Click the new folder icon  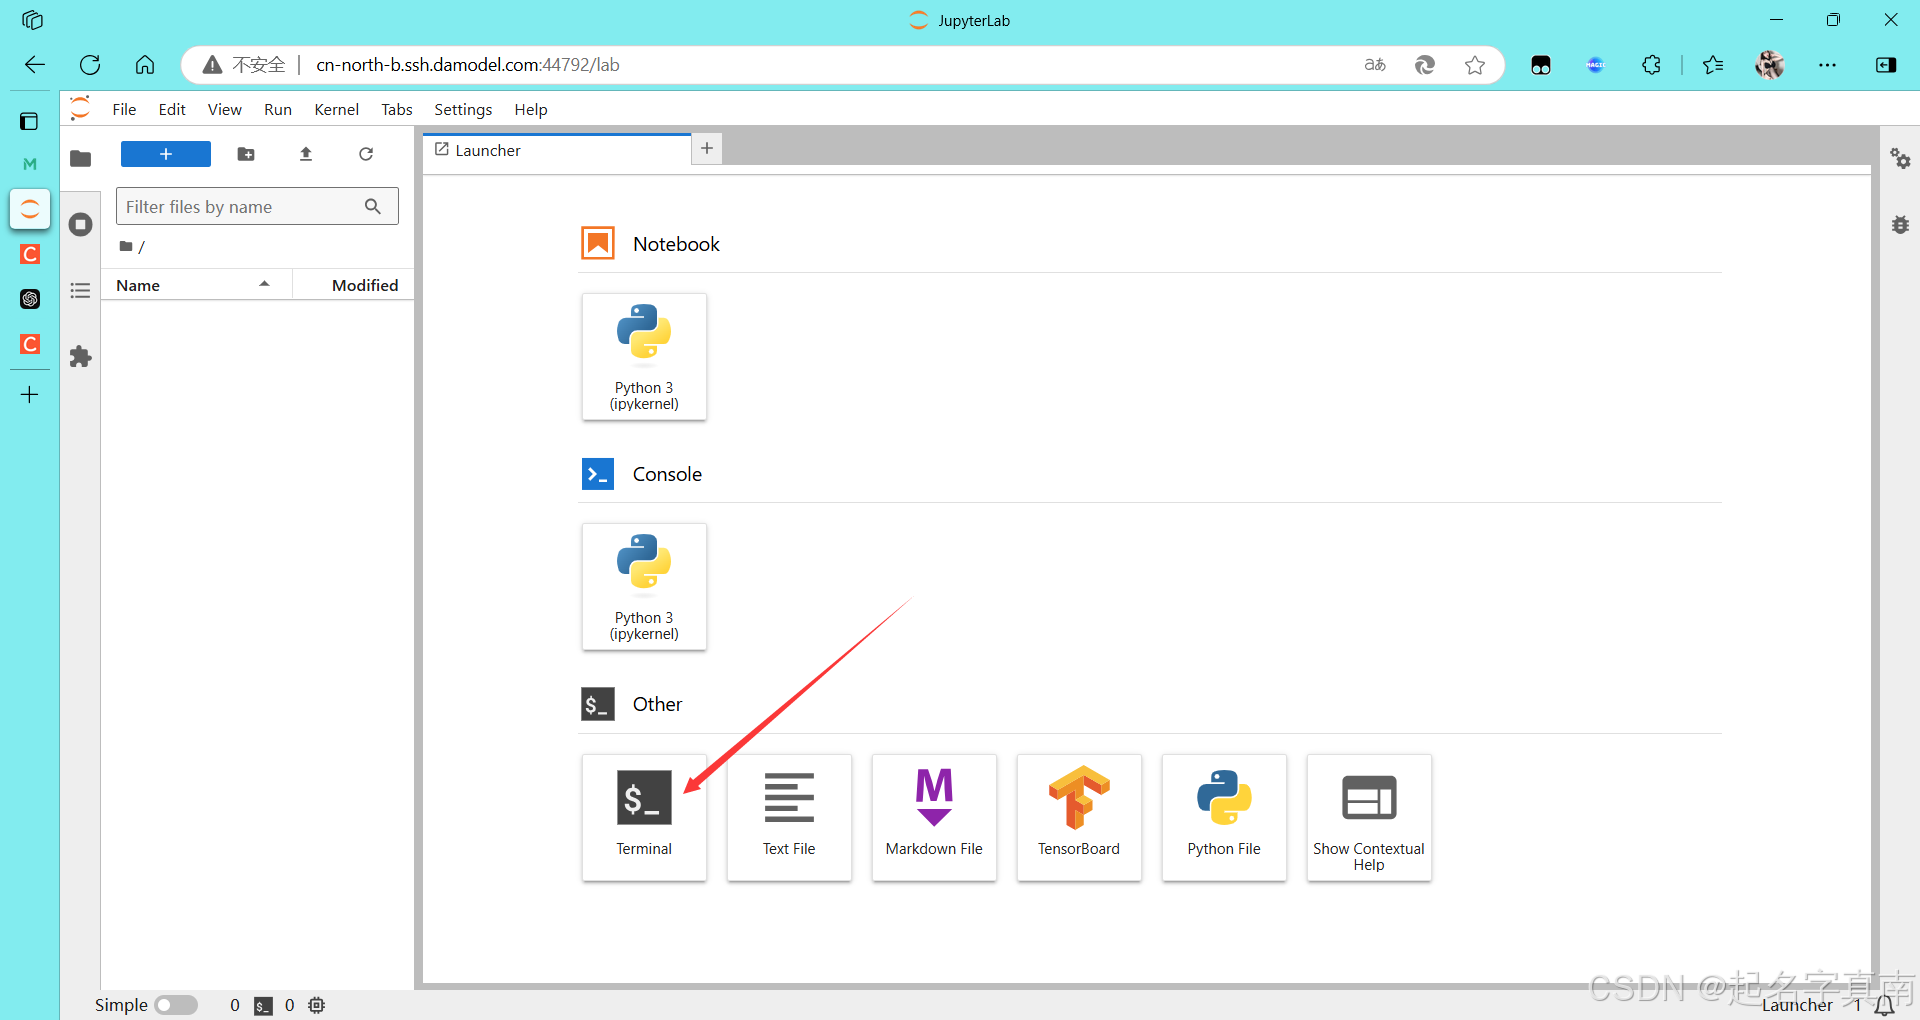coord(246,154)
